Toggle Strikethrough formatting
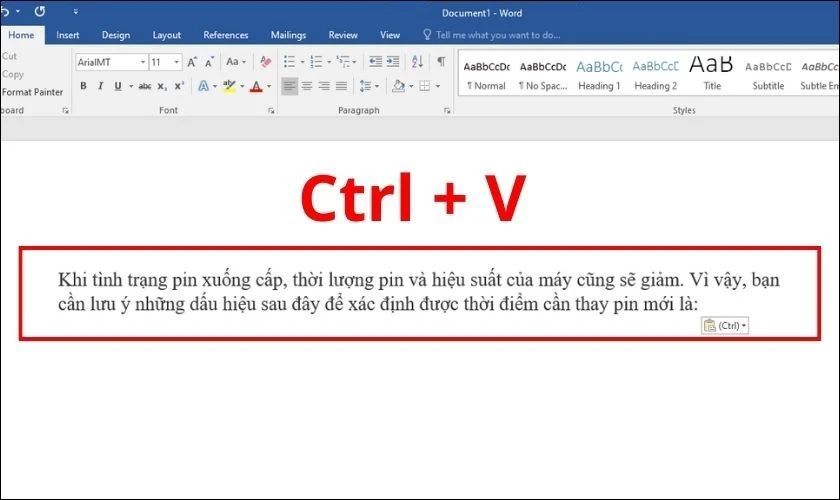Viewport: 840px width, 500px height. click(x=145, y=86)
